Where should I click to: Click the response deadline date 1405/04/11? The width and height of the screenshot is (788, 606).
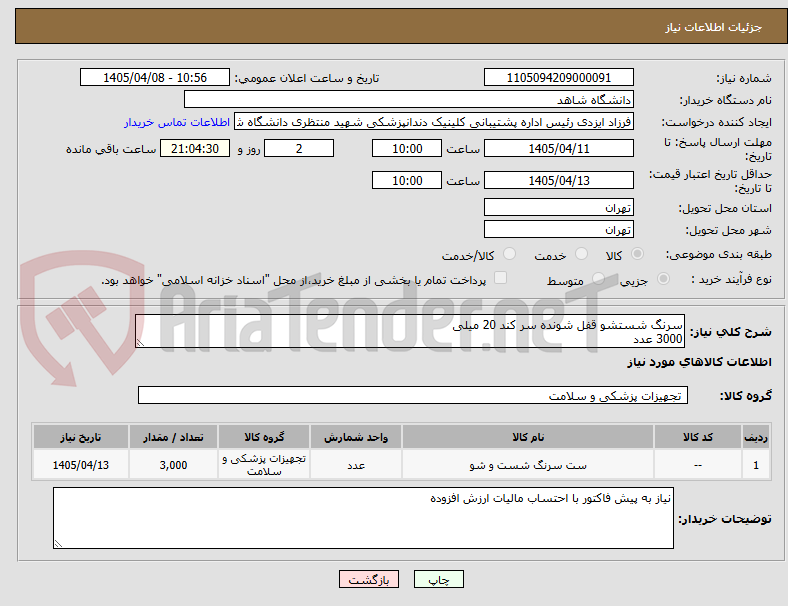click(x=558, y=149)
